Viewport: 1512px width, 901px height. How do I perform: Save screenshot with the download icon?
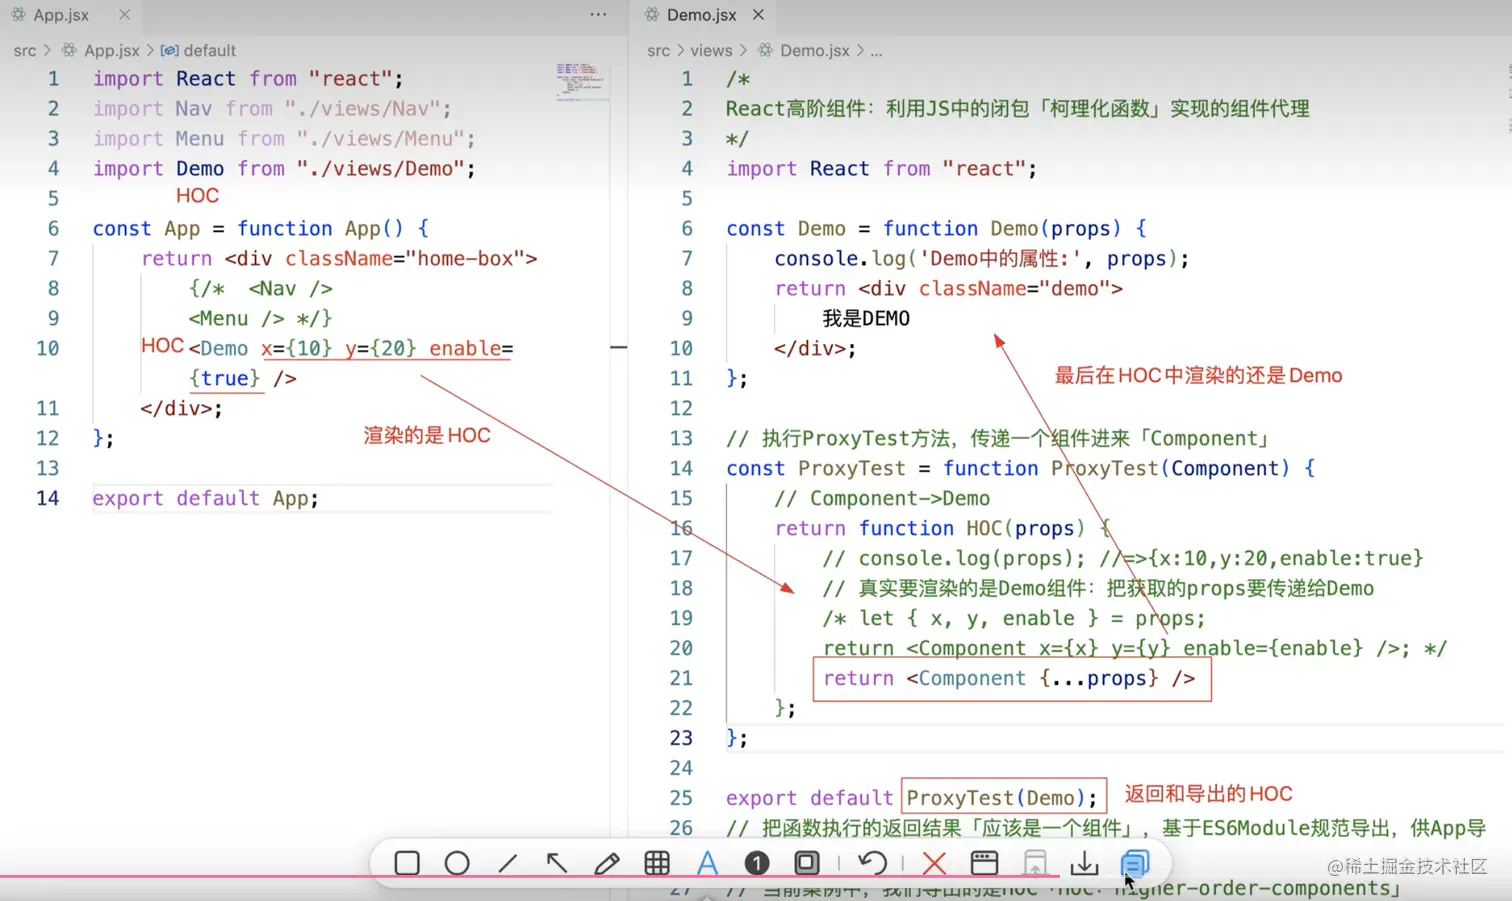pyautogui.click(x=1085, y=863)
